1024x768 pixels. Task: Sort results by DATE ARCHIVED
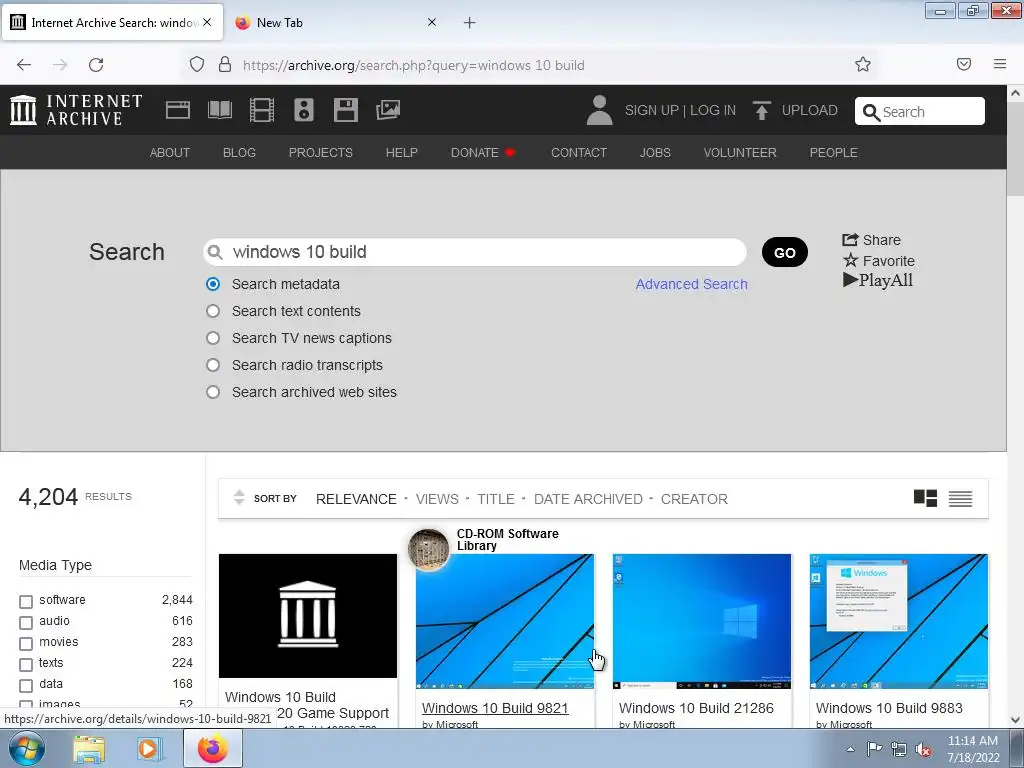[588, 499]
